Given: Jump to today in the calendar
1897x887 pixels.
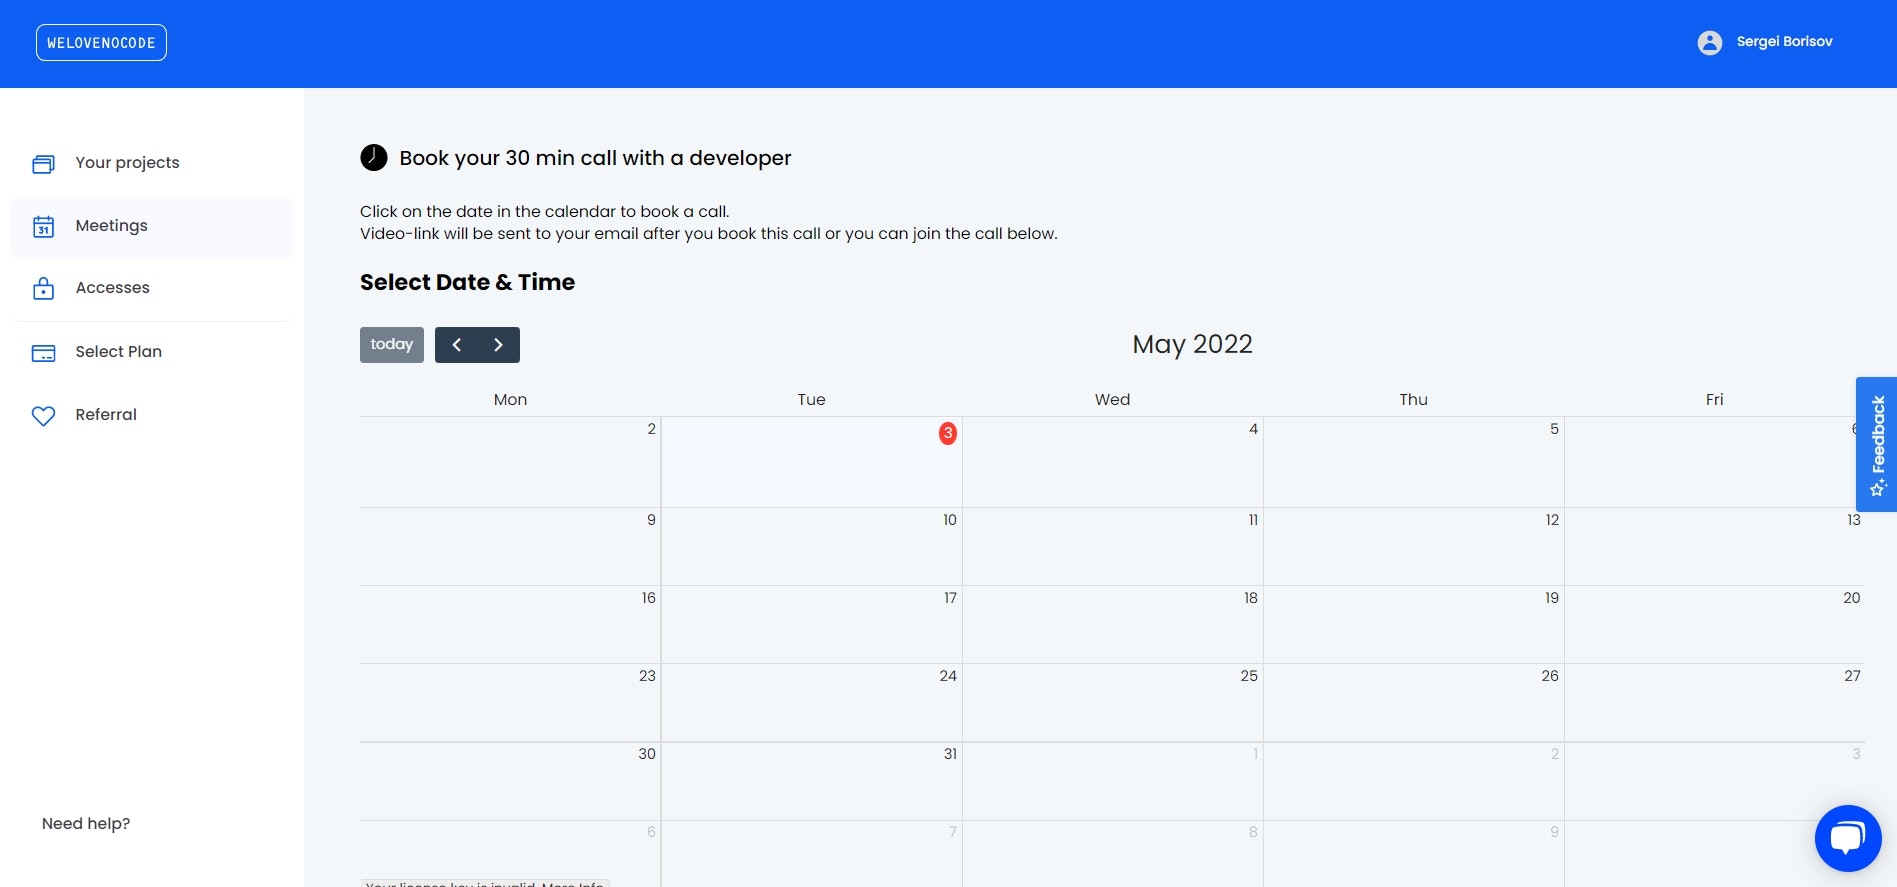Looking at the screenshot, I should [392, 345].
